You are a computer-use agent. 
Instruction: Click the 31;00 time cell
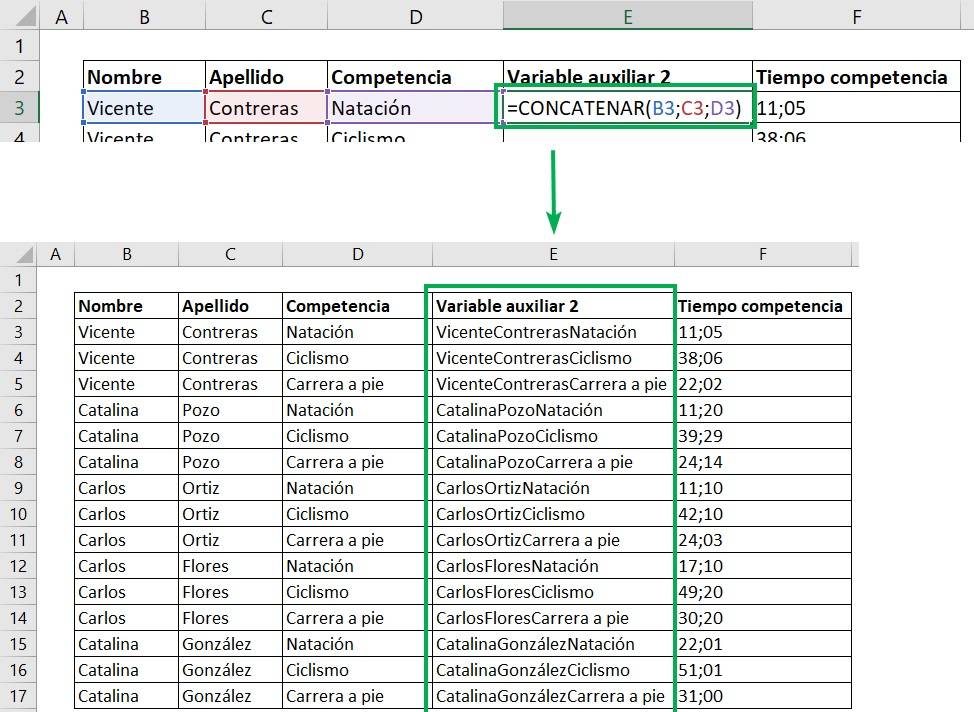coord(763,696)
